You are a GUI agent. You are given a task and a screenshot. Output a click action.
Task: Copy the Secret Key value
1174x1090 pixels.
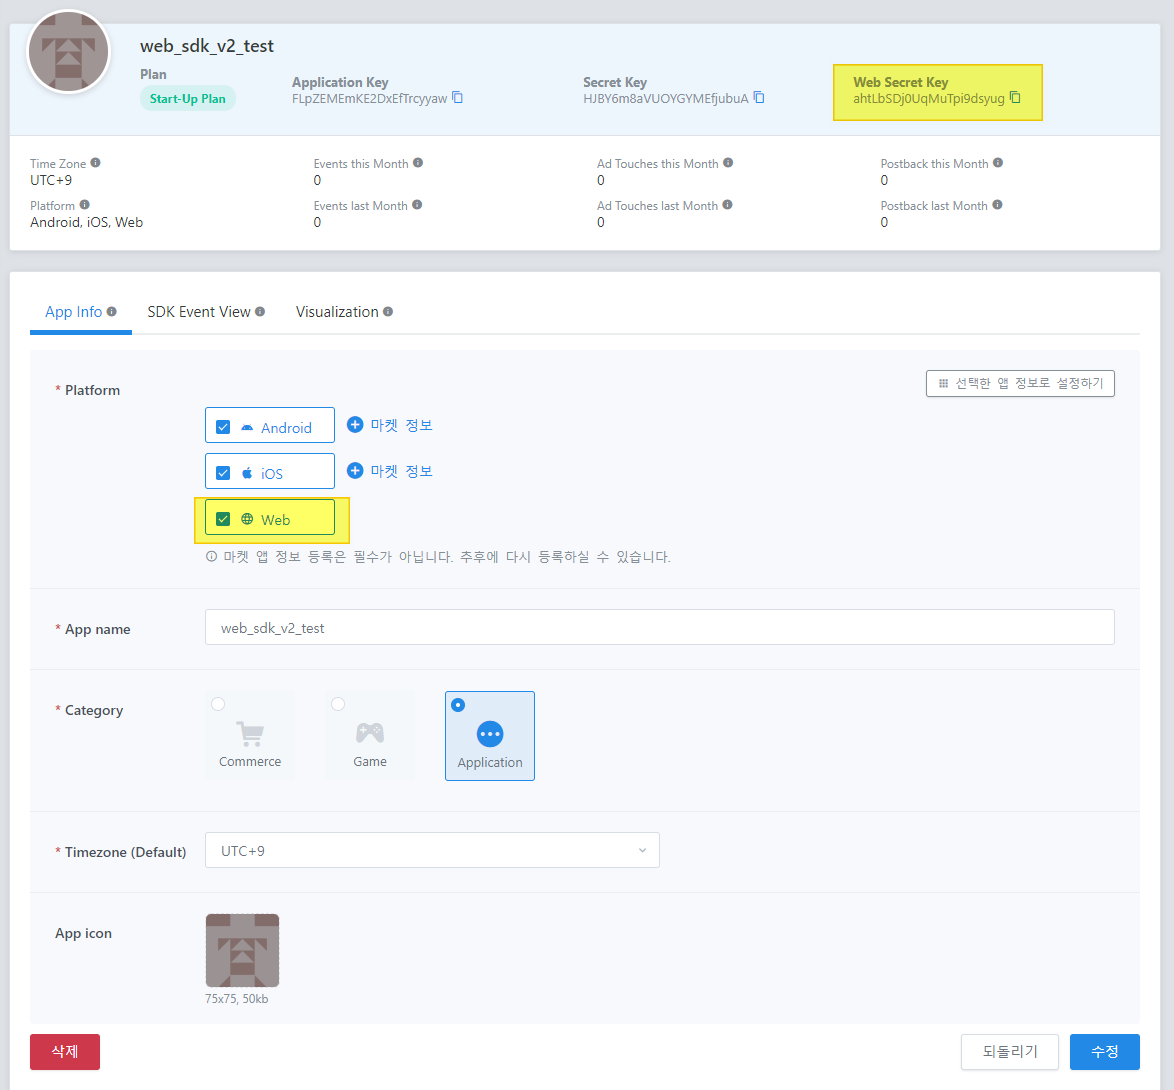pos(759,98)
